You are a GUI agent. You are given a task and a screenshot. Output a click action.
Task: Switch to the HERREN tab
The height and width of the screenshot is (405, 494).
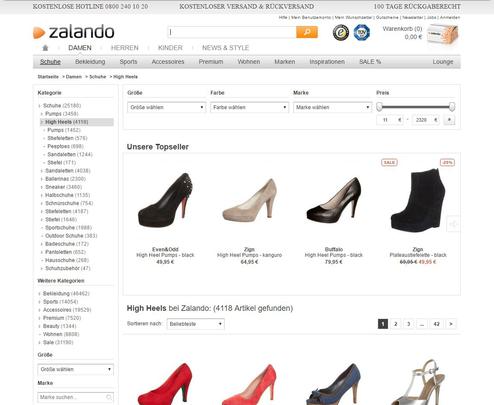[124, 48]
